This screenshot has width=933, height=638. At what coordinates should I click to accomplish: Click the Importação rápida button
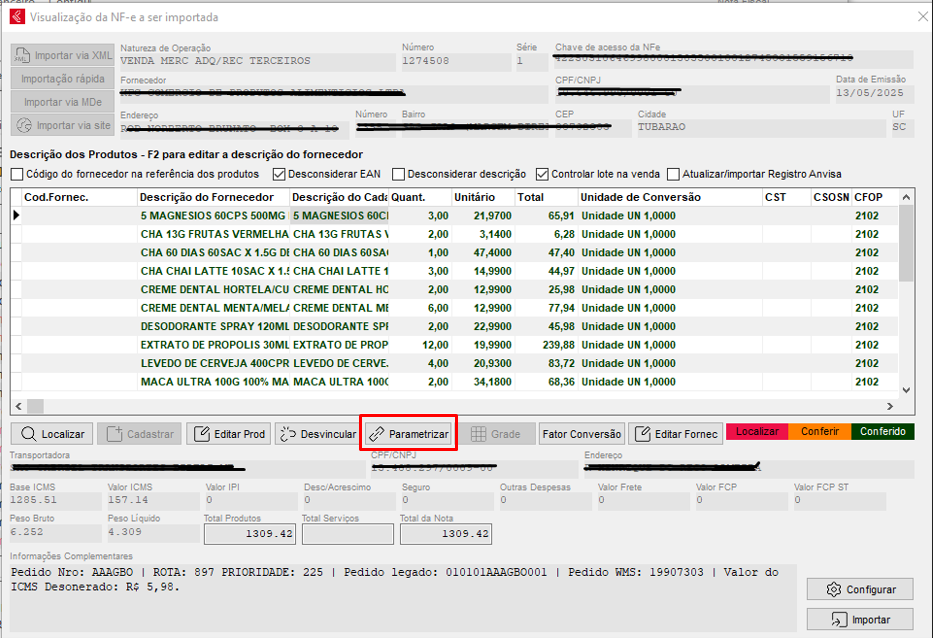(63, 79)
